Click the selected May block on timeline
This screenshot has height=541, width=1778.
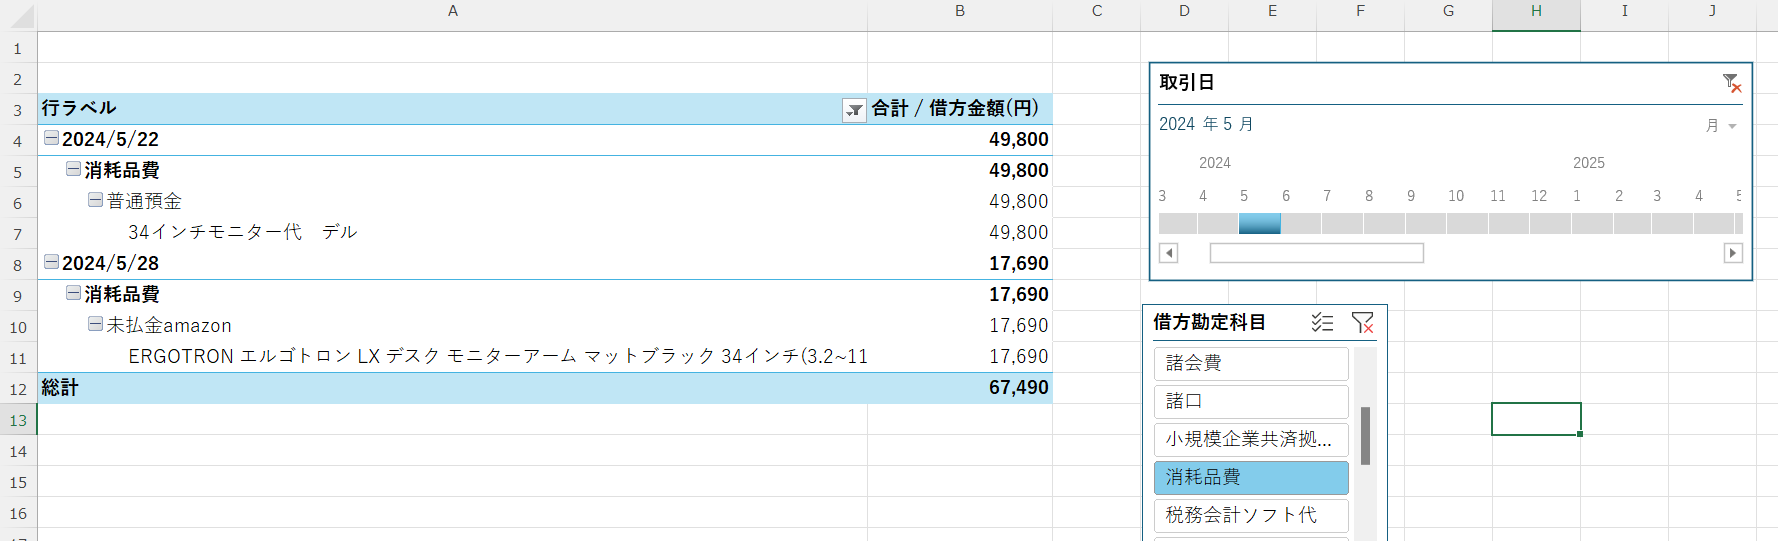(1259, 224)
